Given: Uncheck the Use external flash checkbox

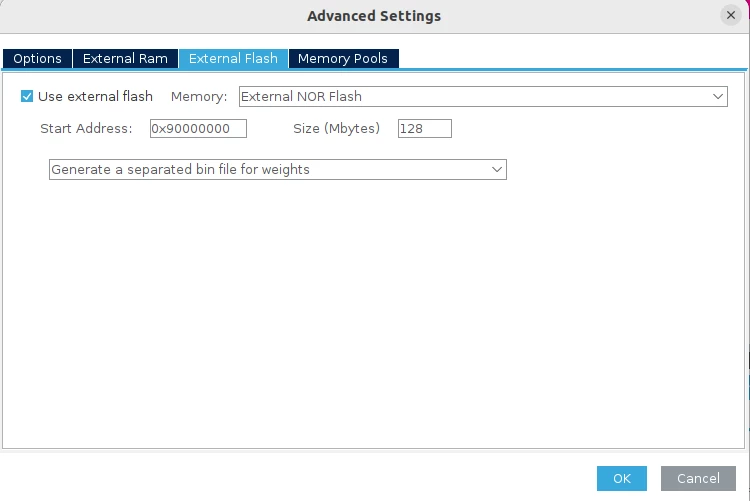Looking at the screenshot, I should pos(27,96).
